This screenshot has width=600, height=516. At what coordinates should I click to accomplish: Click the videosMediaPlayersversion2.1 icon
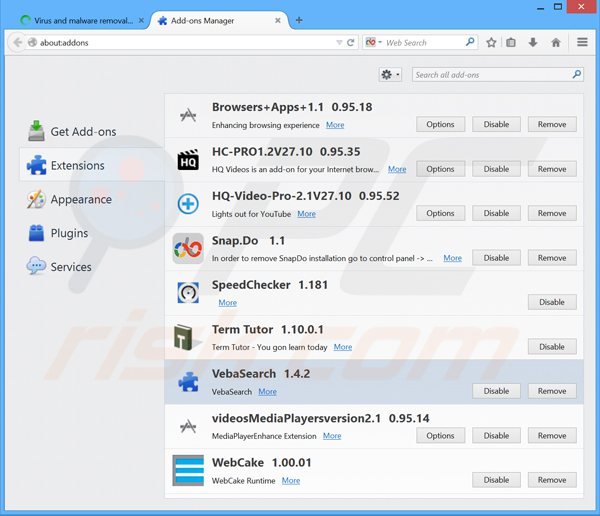(188, 426)
